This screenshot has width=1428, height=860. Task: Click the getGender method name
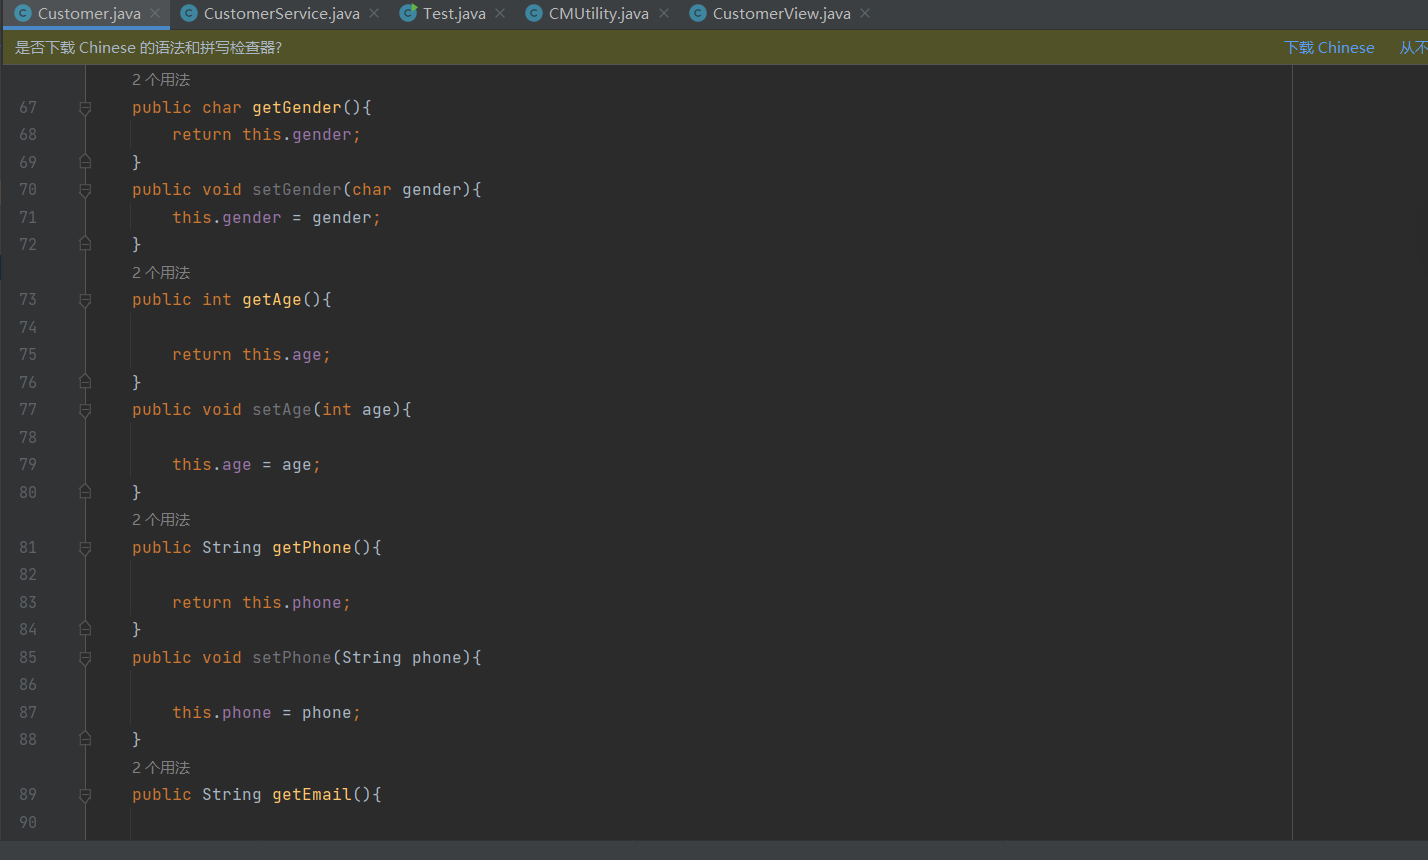click(x=297, y=108)
